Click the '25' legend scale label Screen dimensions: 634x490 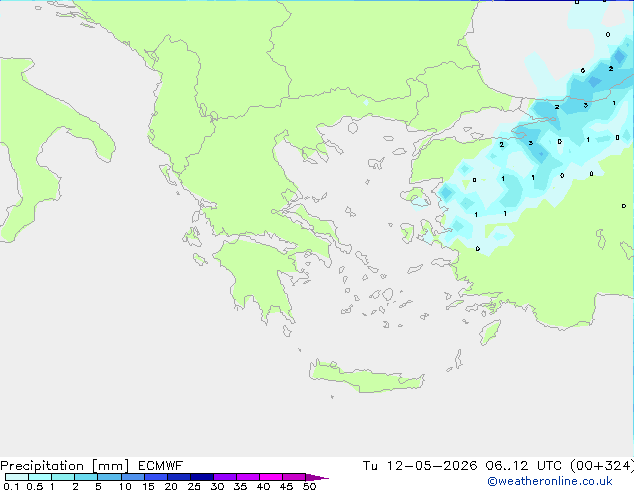[x=194, y=486]
